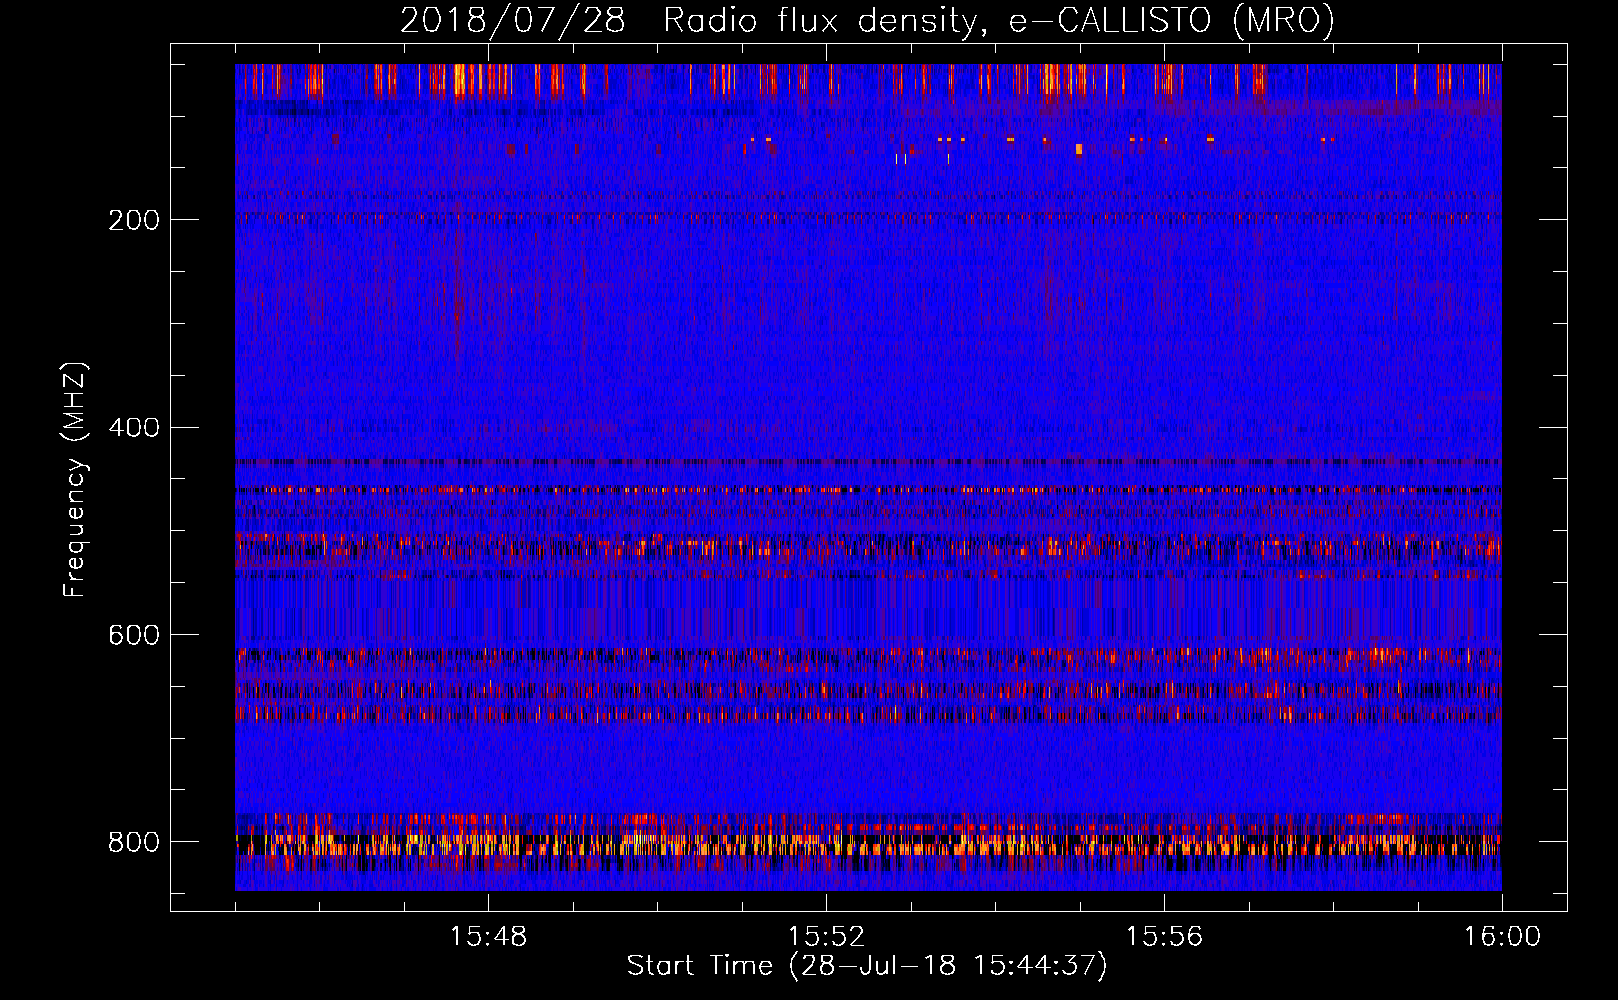Click the noisy band just above 600 MHz
Image resolution: width=1618 pixels, height=1000 pixels.
point(868,657)
